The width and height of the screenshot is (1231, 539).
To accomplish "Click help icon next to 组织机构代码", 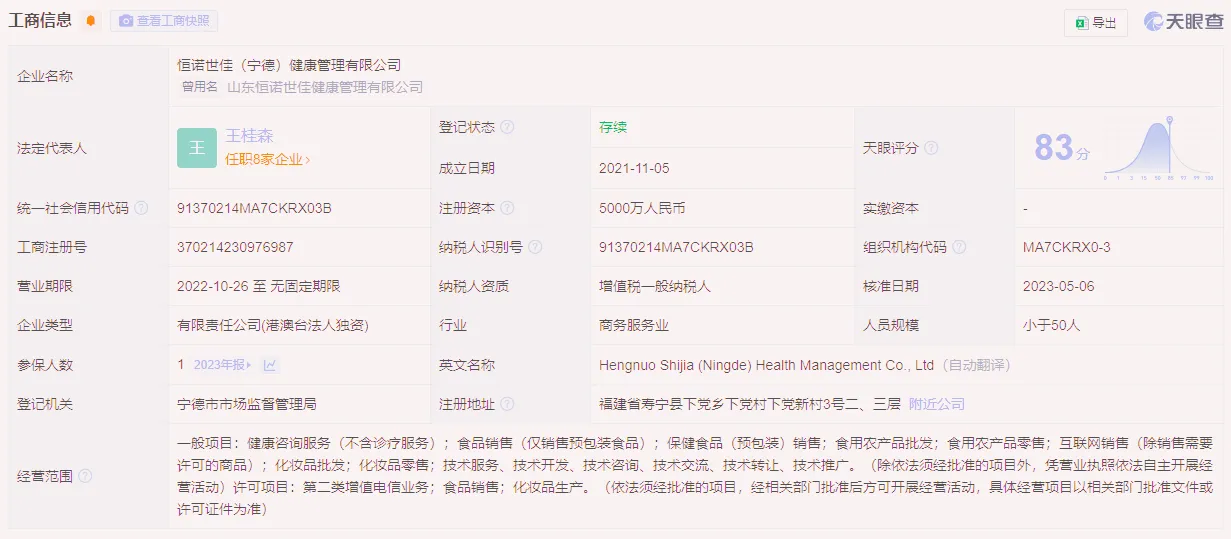I will click(x=959, y=247).
